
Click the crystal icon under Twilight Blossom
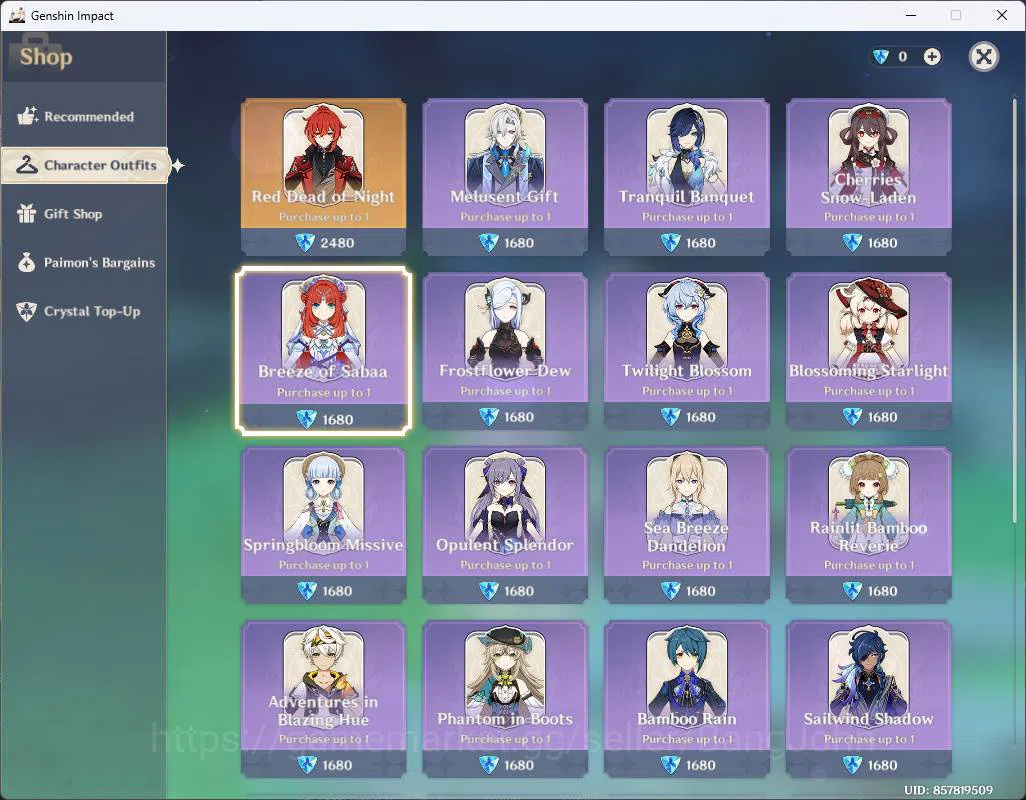tap(670, 417)
